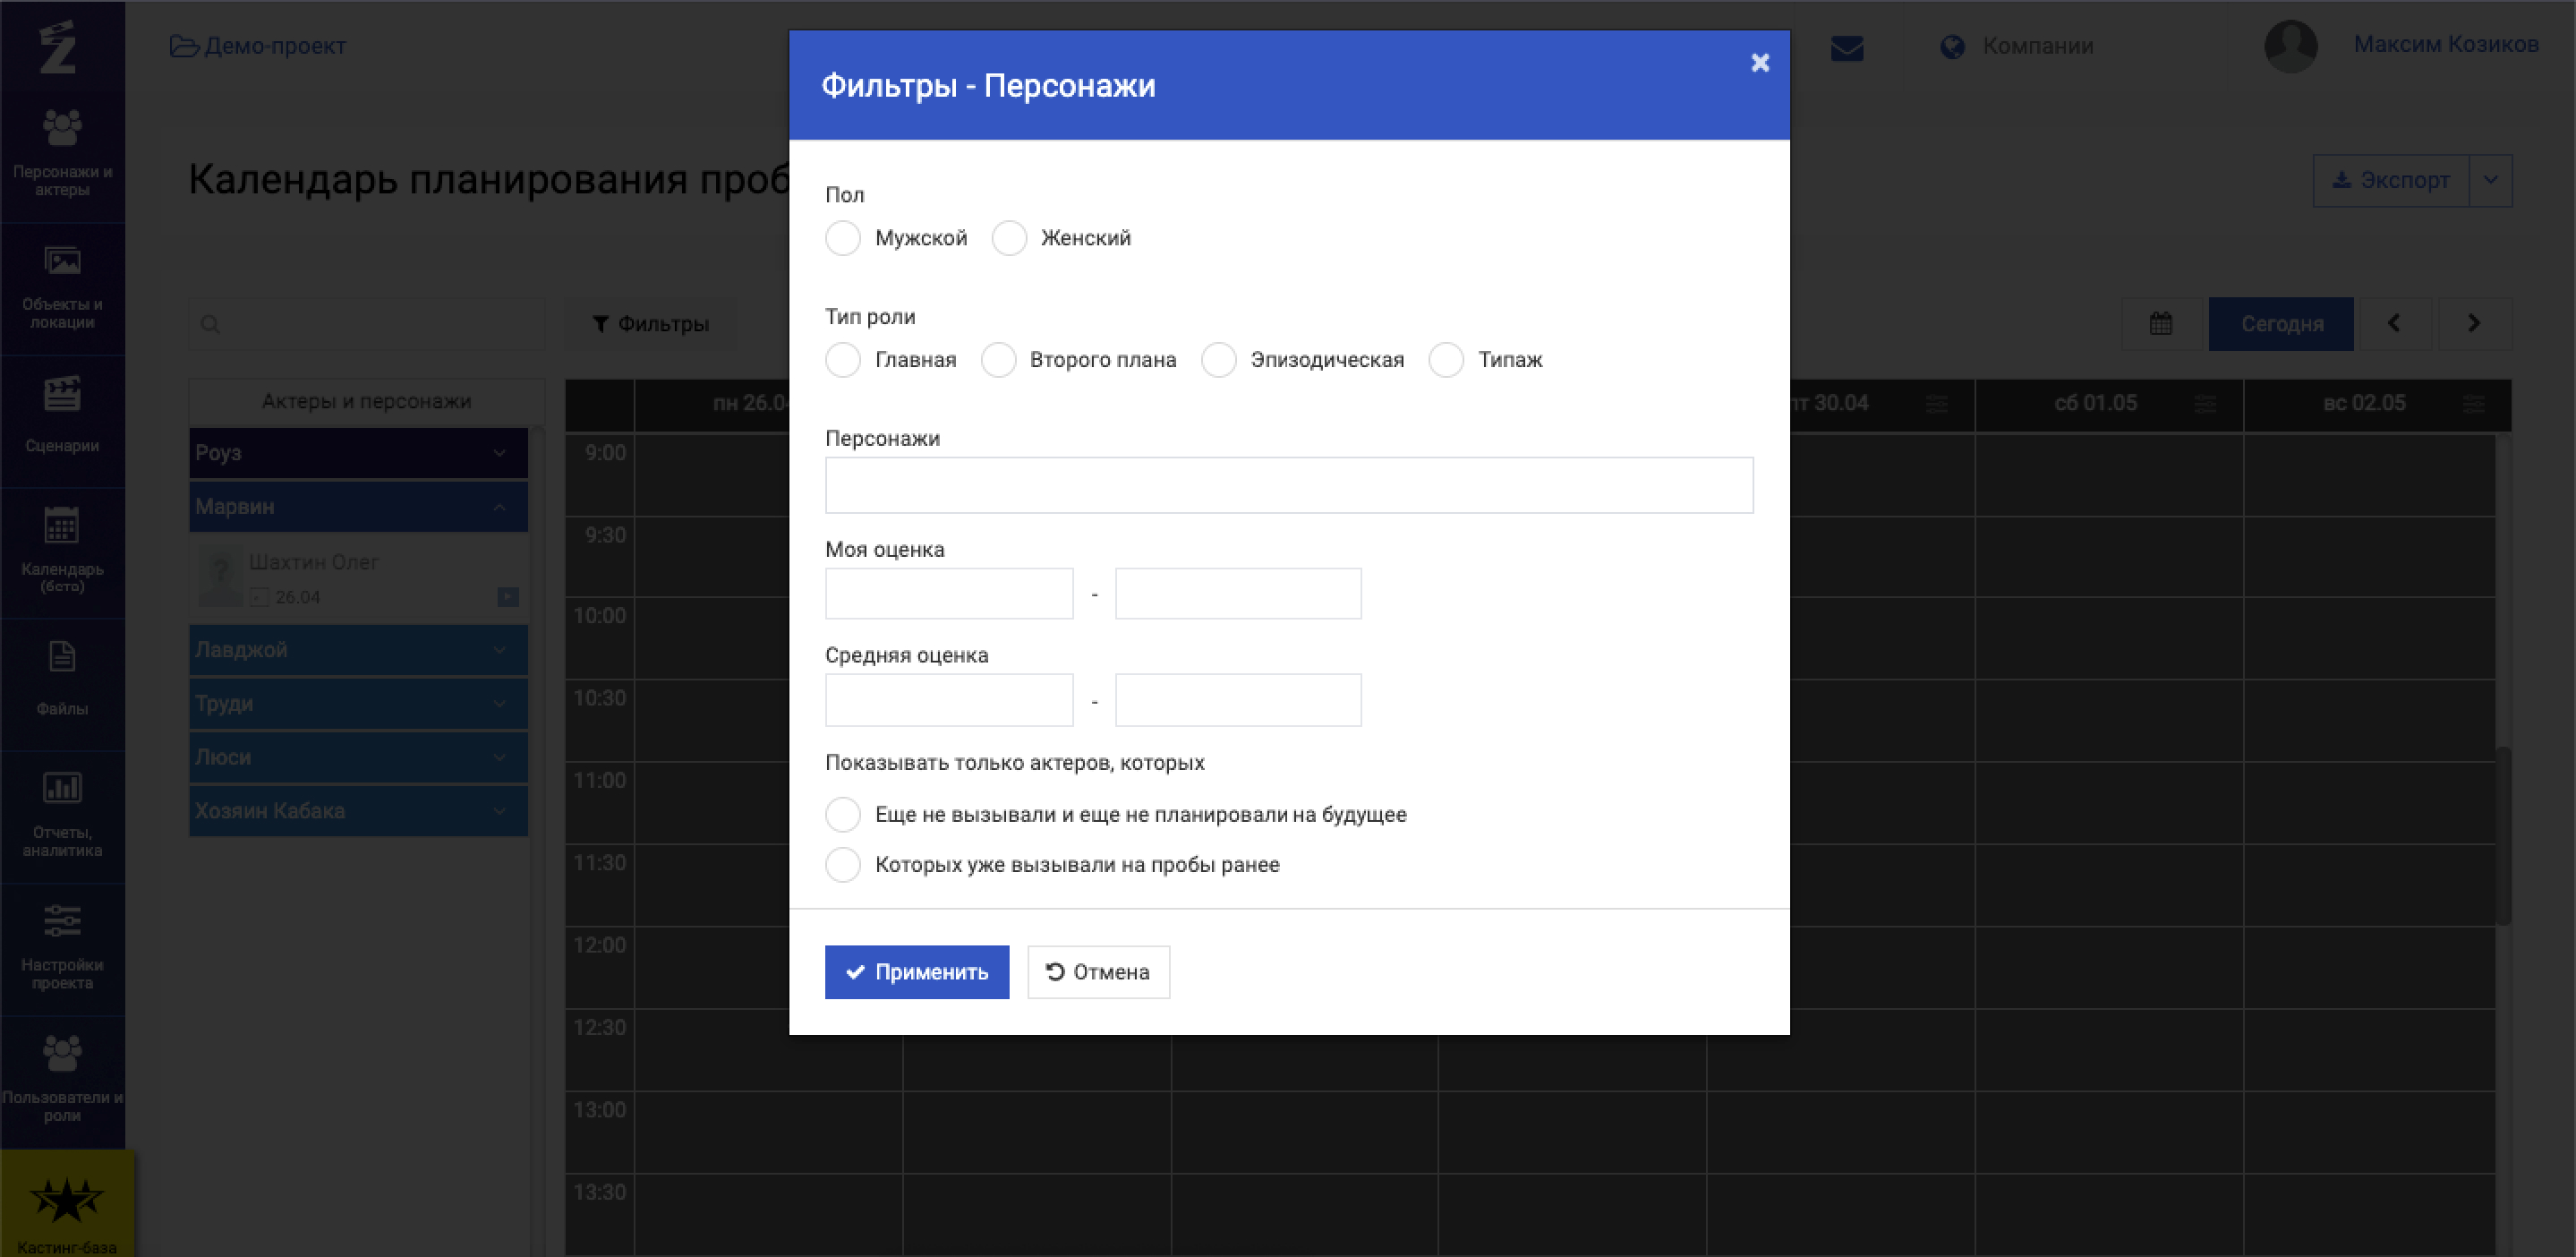Screen dimensions: 2576x1257
Task: Open settings icon for пт 30.04
Action: point(1937,404)
